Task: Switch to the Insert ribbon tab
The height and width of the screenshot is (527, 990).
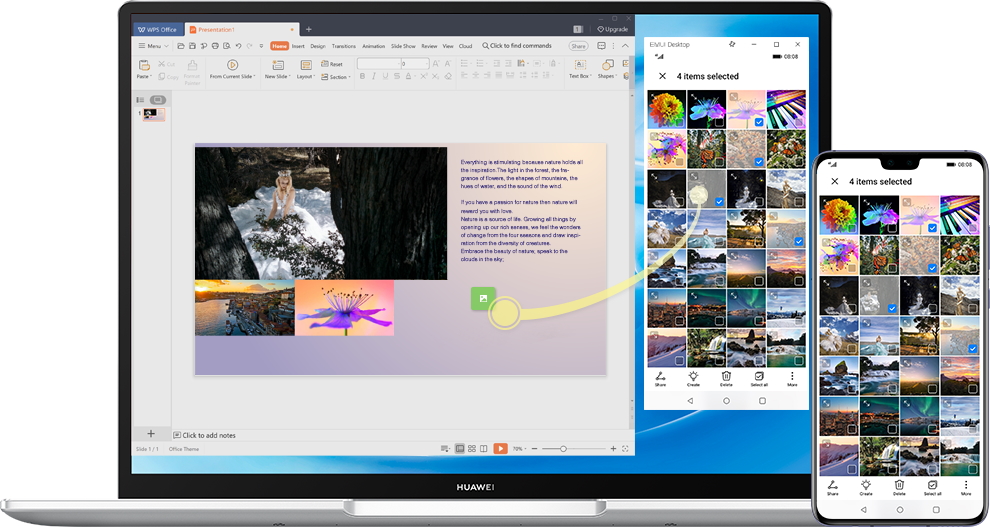Action: (x=298, y=46)
